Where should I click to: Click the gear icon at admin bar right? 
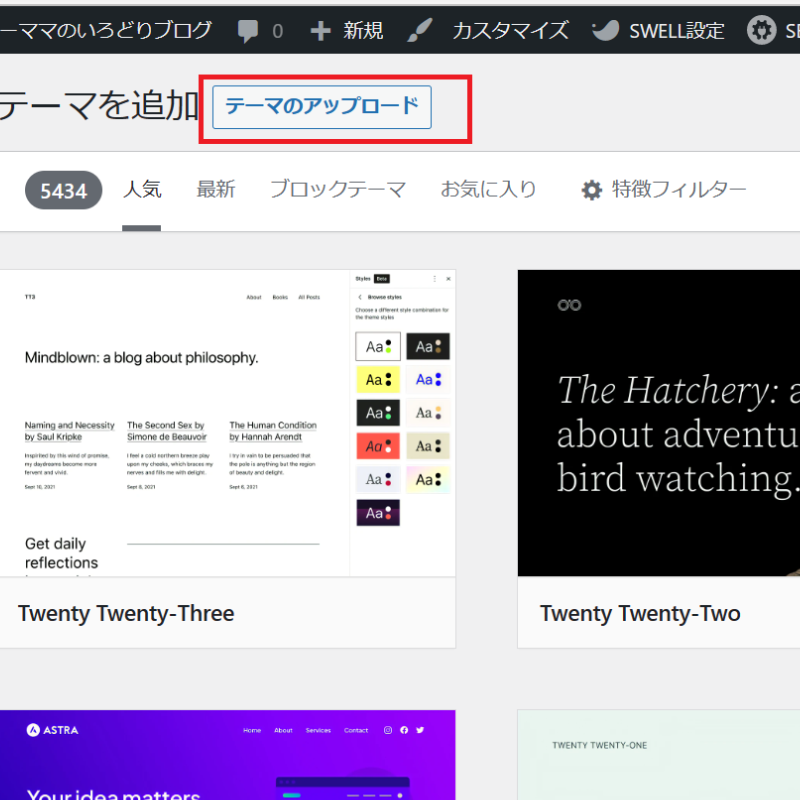(762, 30)
